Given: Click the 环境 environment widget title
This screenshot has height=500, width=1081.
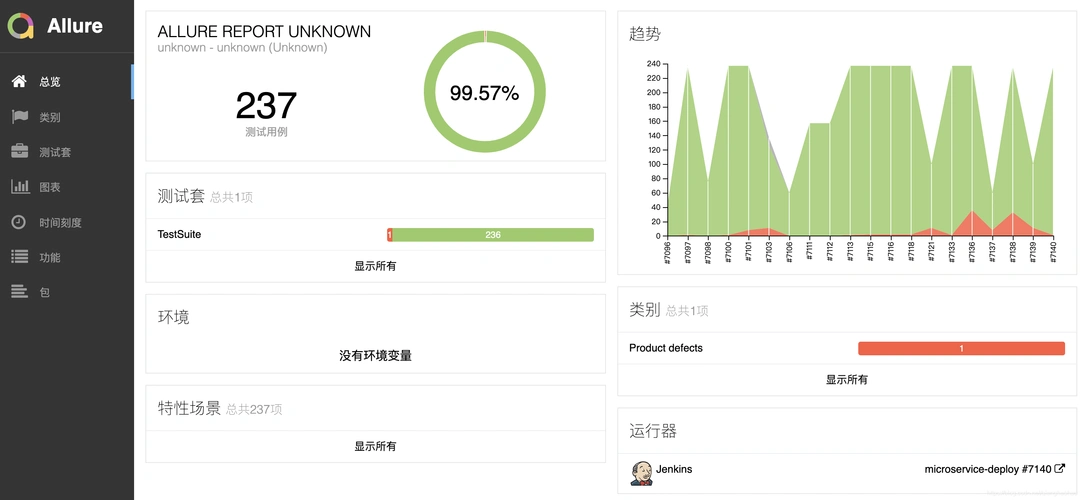Looking at the screenshot, I should pyautogui.click(x=173, y=317).
